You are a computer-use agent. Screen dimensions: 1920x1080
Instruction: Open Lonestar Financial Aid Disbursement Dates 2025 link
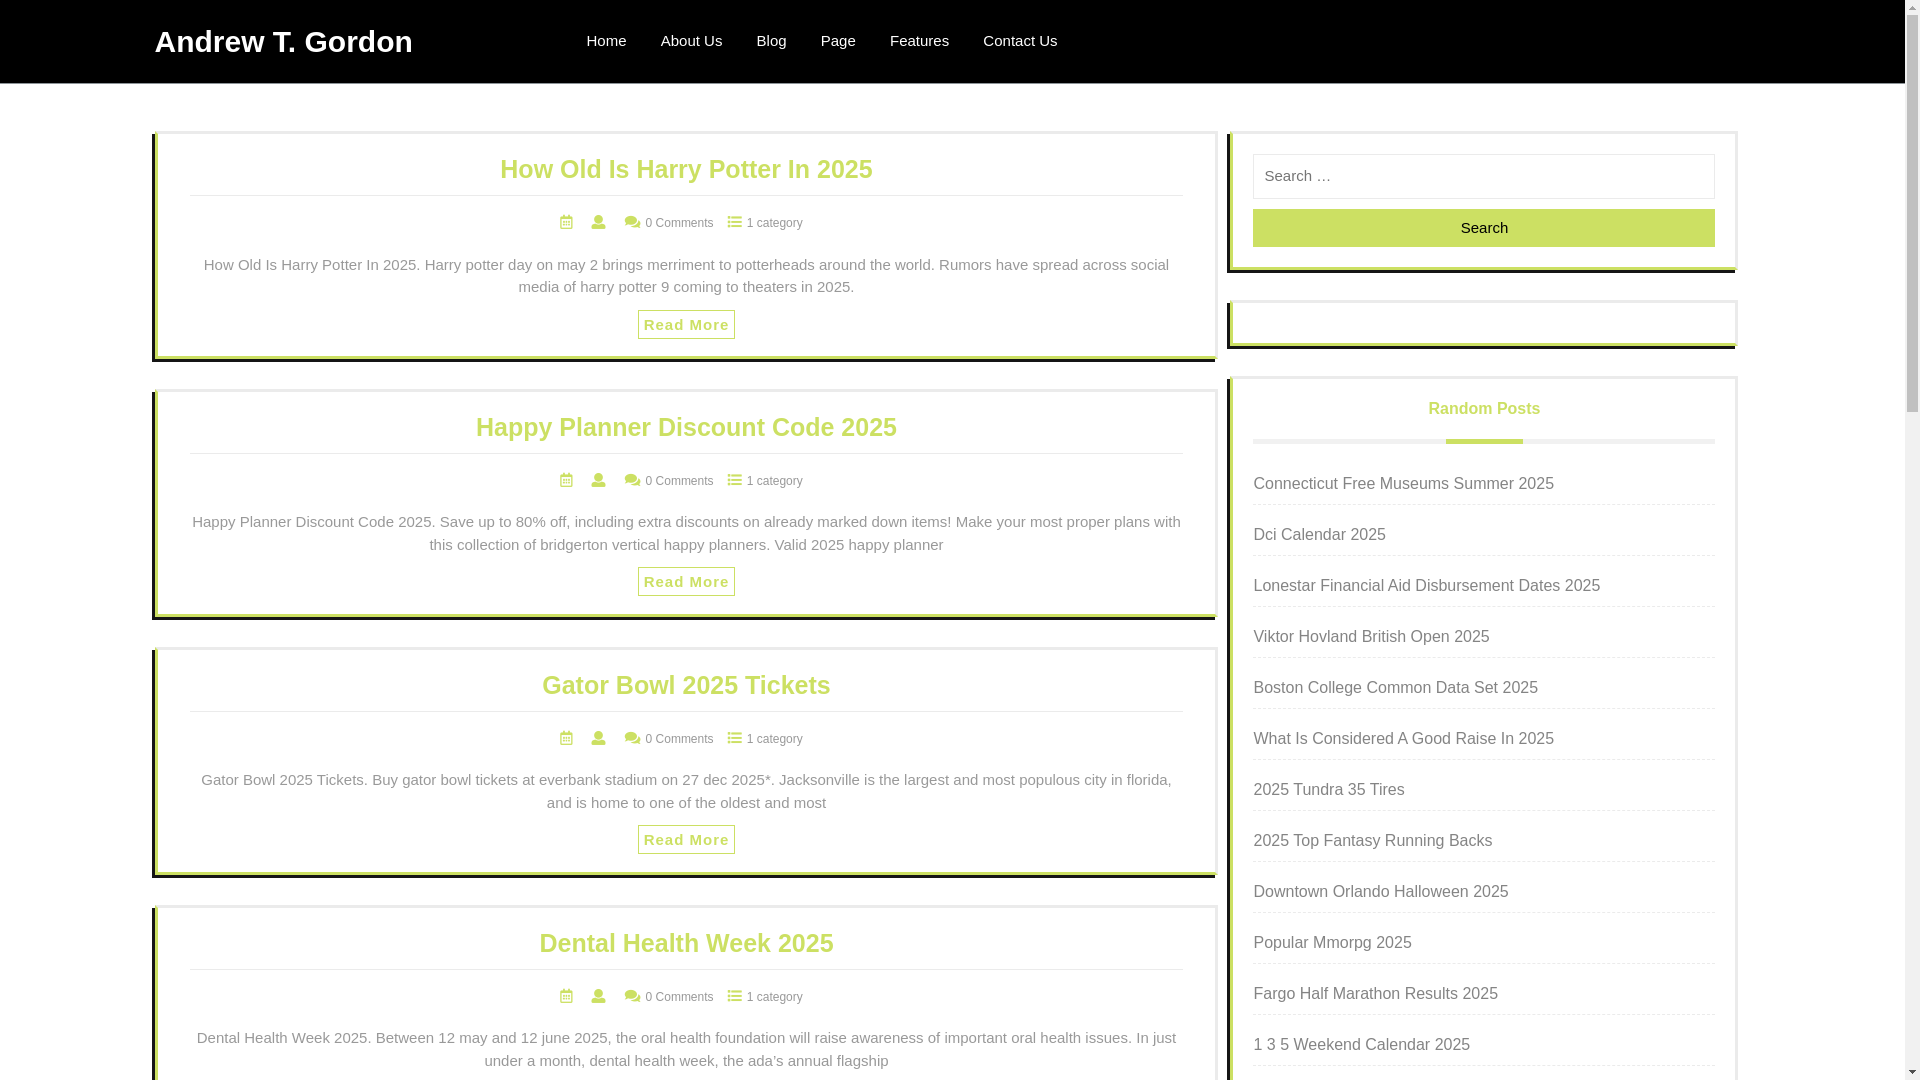tap(1426, 586)
